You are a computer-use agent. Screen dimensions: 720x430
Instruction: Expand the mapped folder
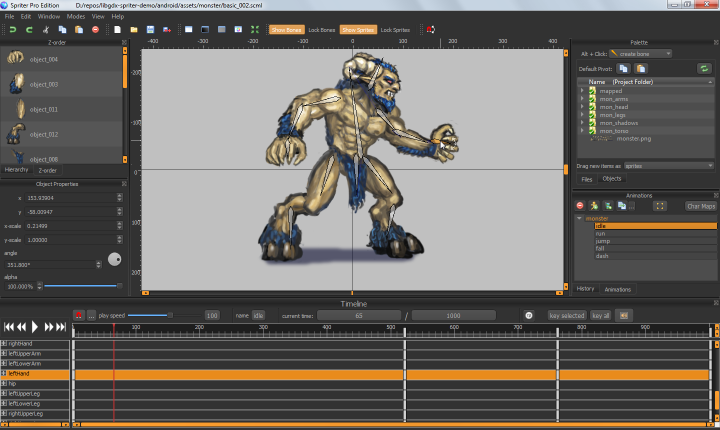coord(582,91)
